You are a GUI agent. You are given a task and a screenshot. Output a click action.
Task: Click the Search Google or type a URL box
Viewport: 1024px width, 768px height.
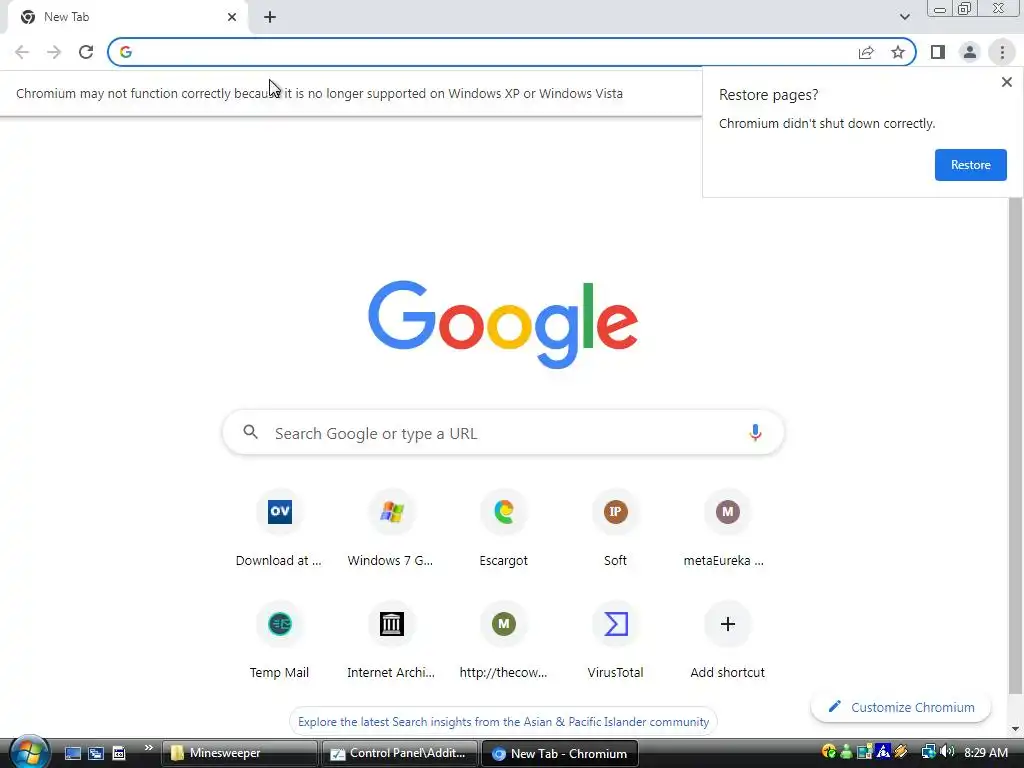[x=503, y=433]
